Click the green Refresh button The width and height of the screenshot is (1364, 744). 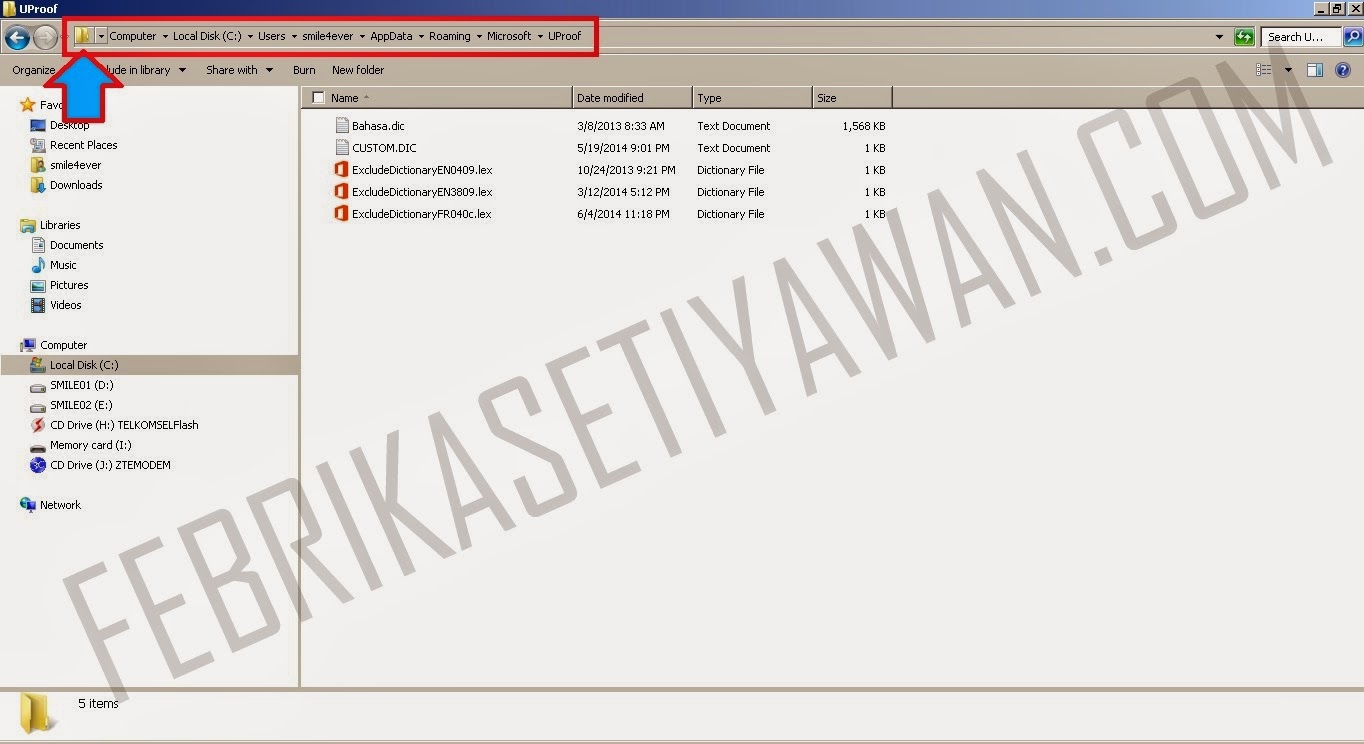pos(1244,37)
